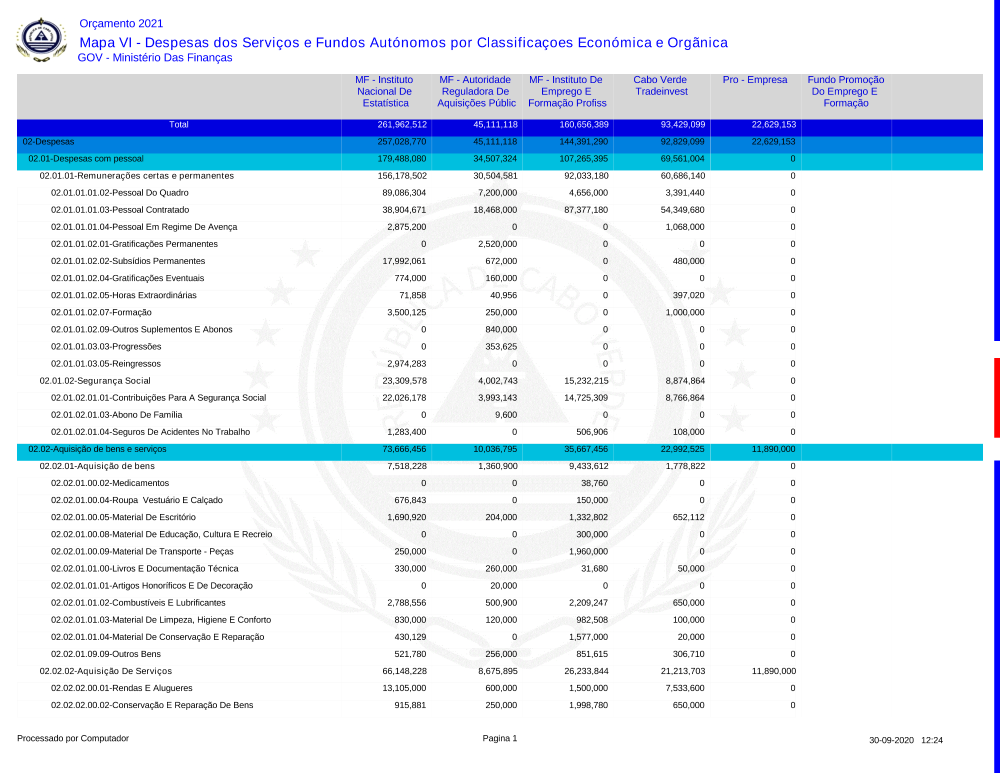Click the 'Mapa VI' document title
This screenshot has height=773, width=1000.
point(403,42)
